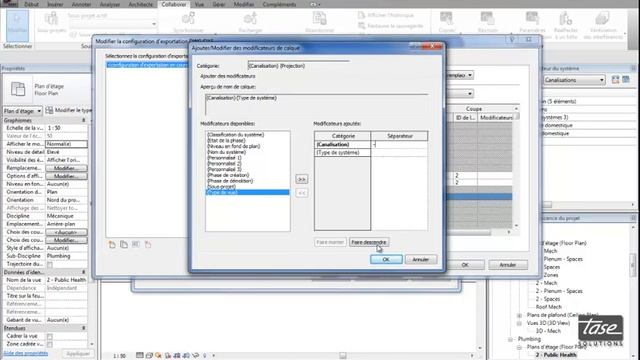Click Annuler in the export configuration dialog
The image size is (640, 360).
[x=508, y=265]
